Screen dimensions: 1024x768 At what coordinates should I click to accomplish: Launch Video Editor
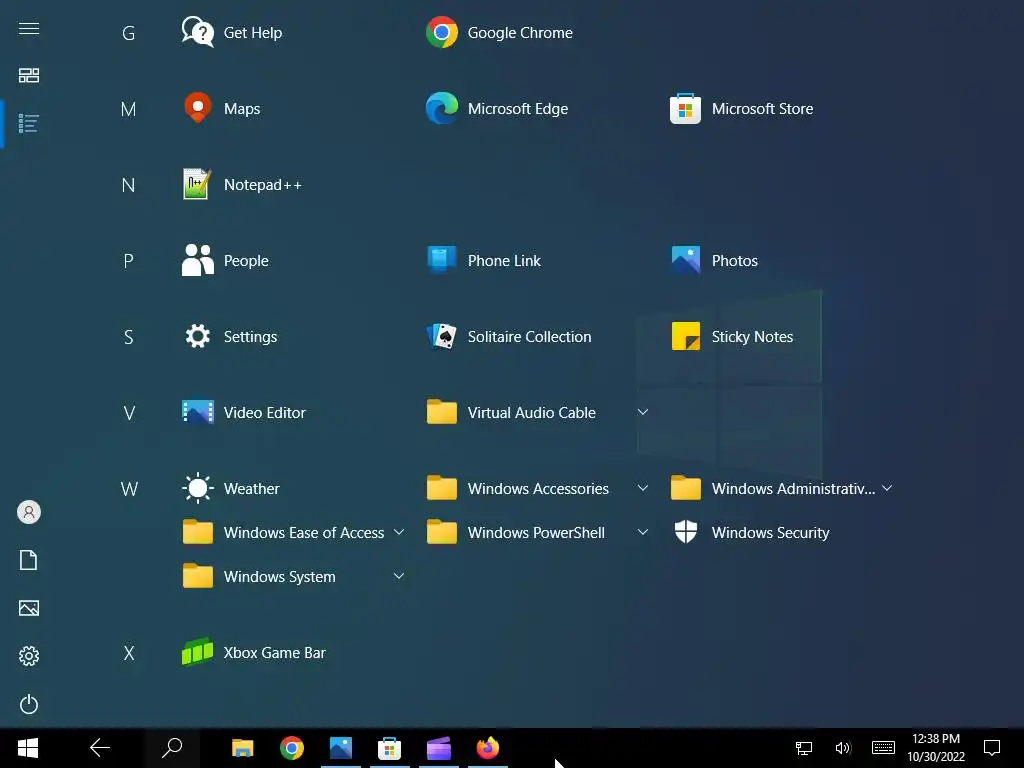[244, 413]
